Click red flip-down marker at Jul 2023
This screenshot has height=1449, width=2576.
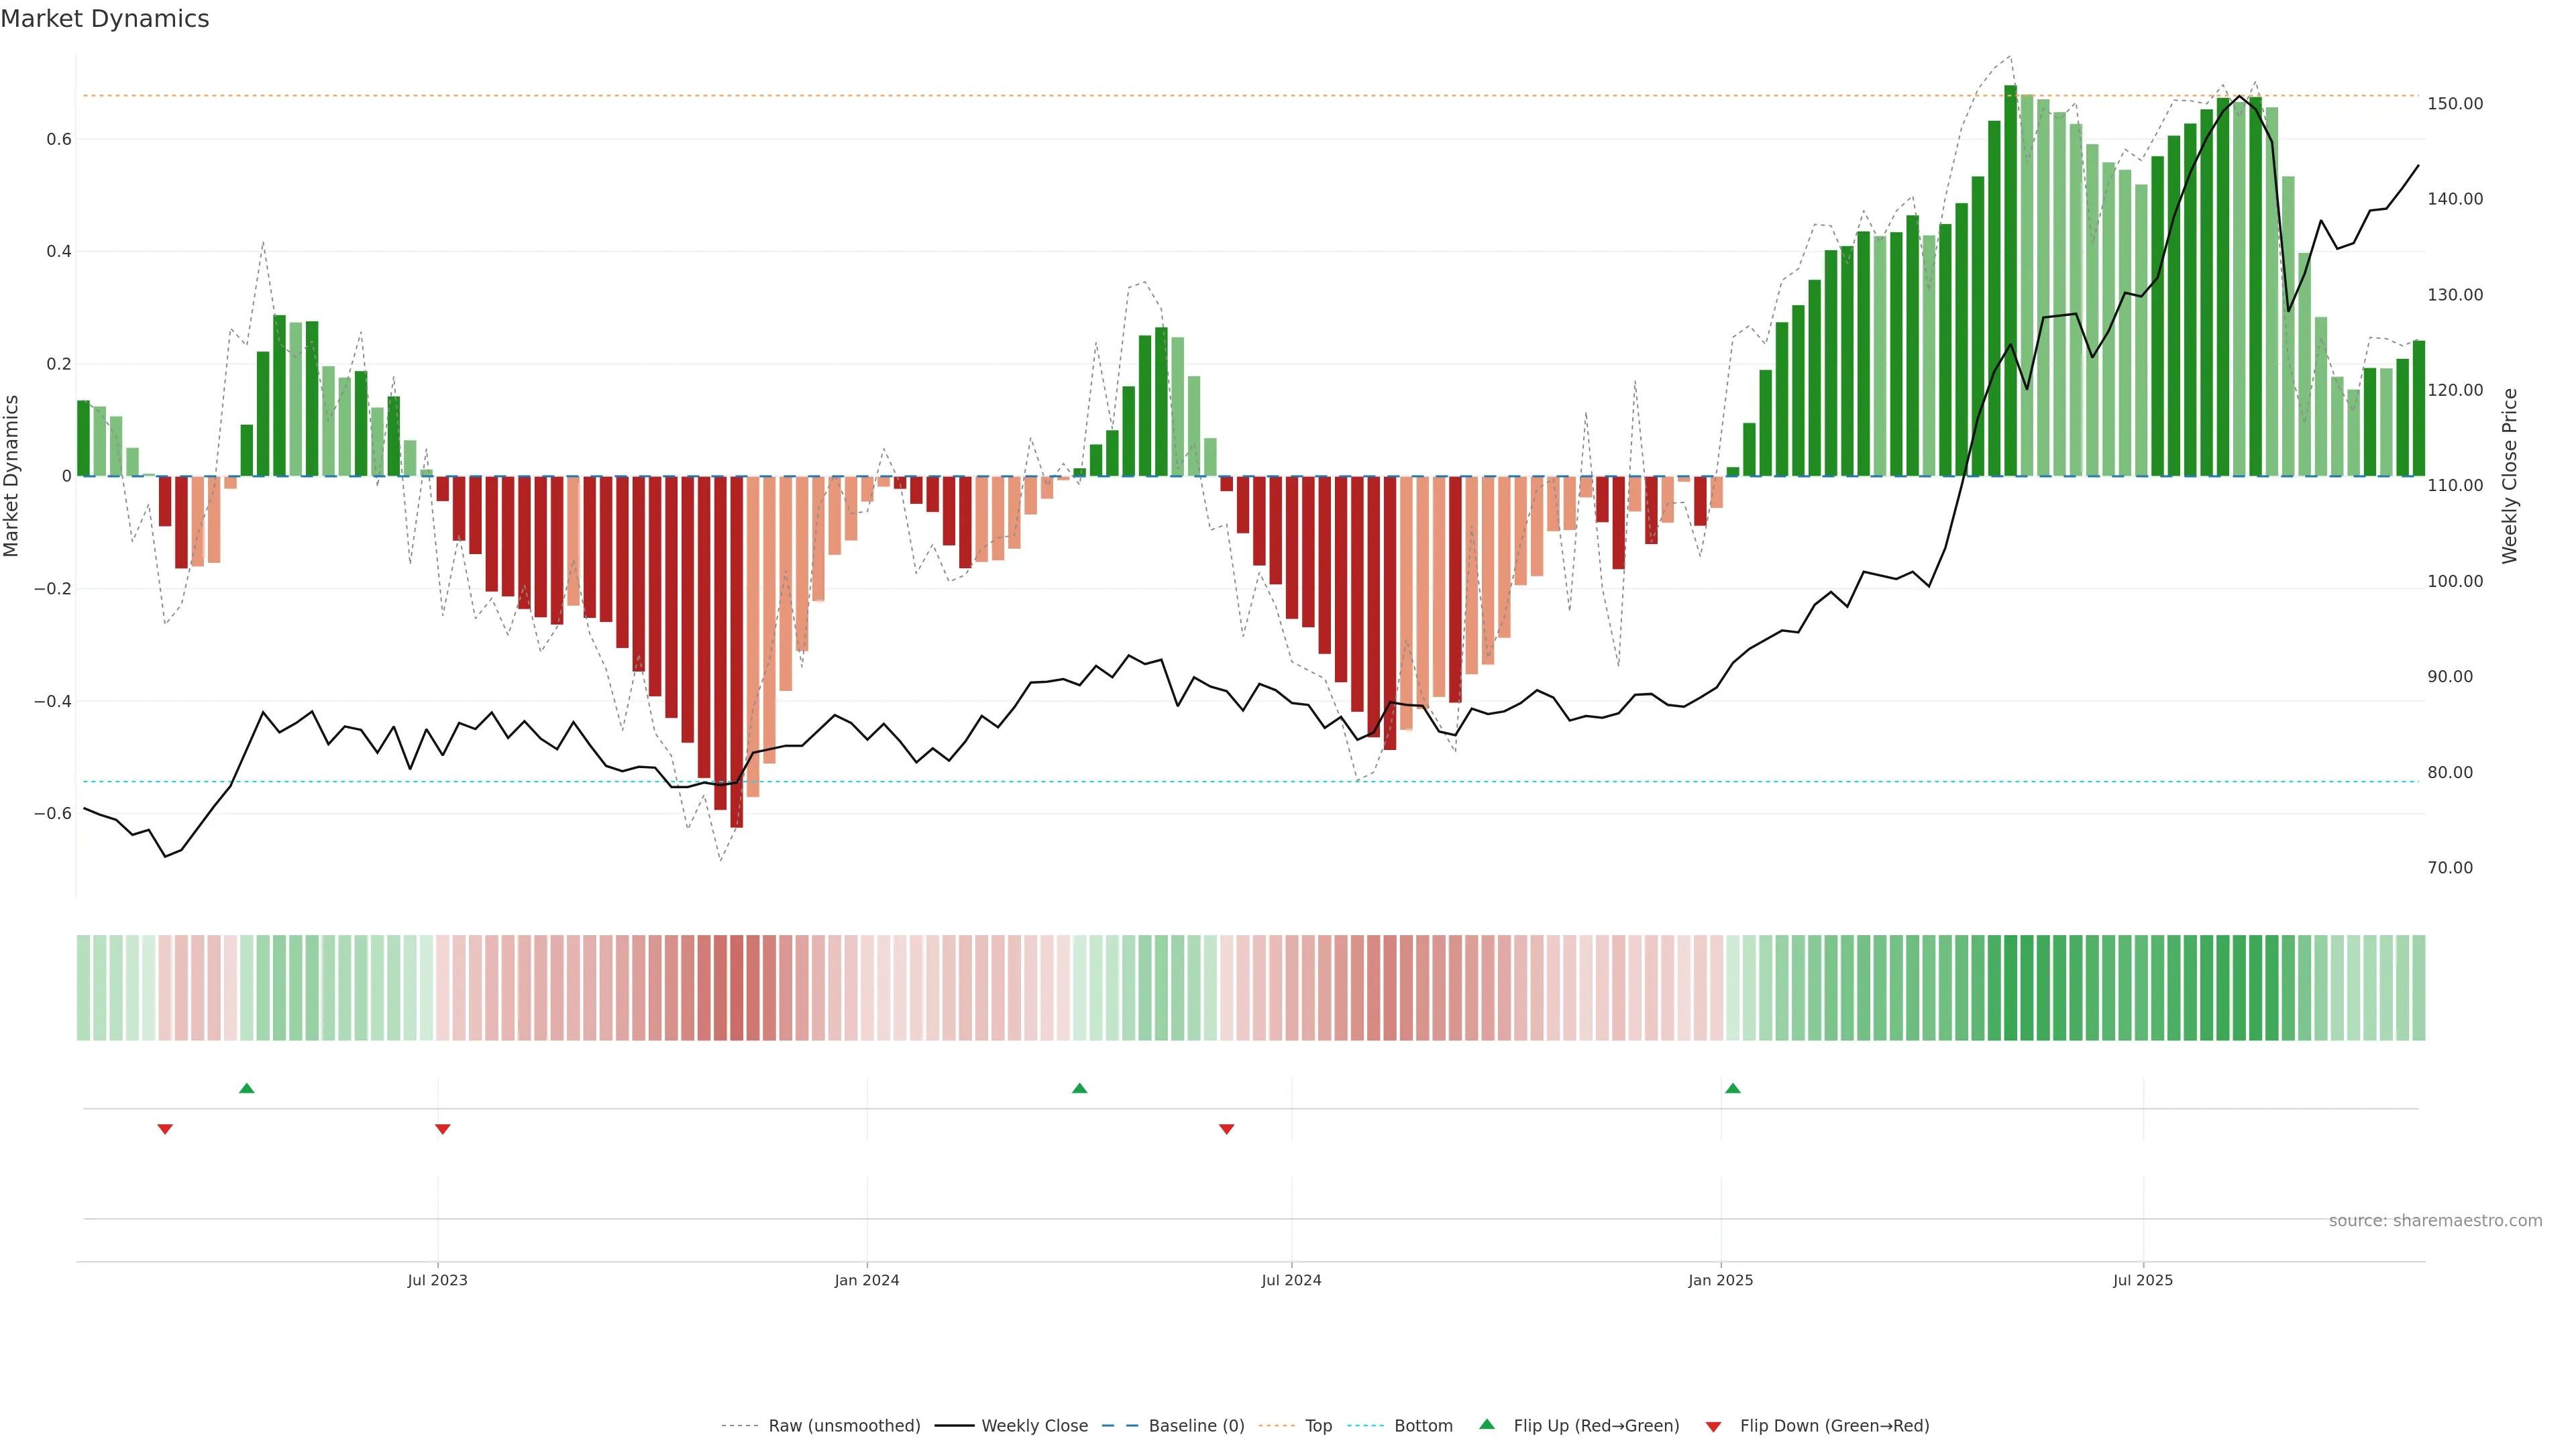coord(443,1129)
